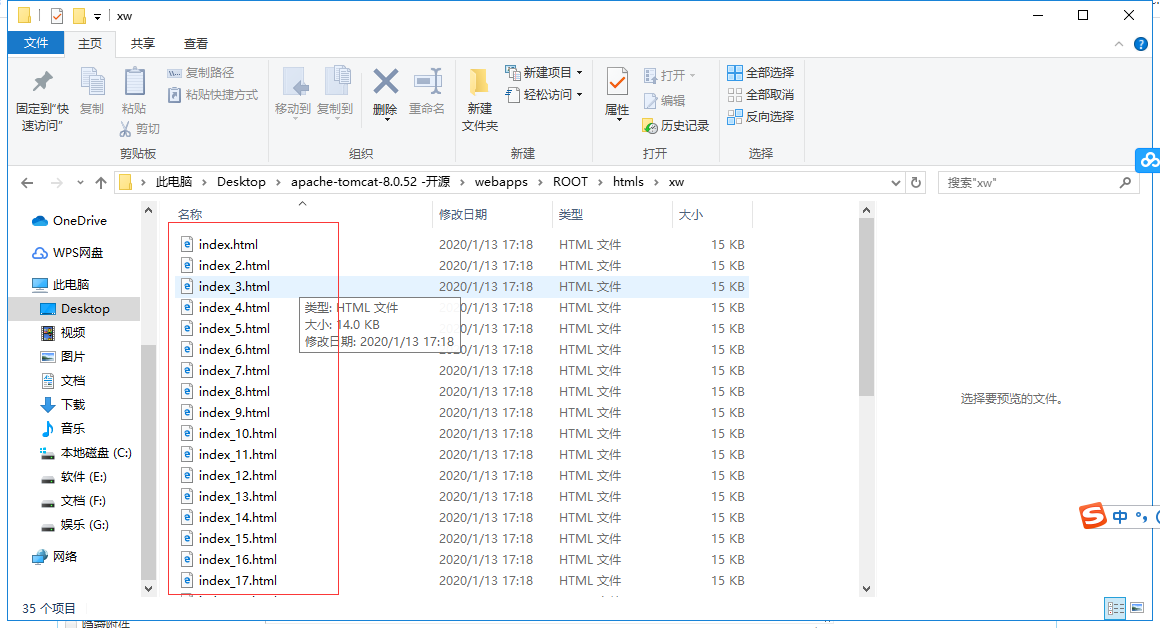
Task: Select 此电脑 in the navigation pane
Action: point(61,284)
